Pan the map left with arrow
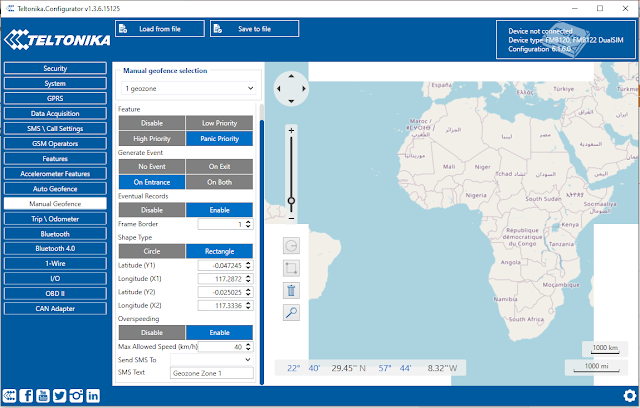The width and height of the screenshot is (640, 408). coord(279,89)
